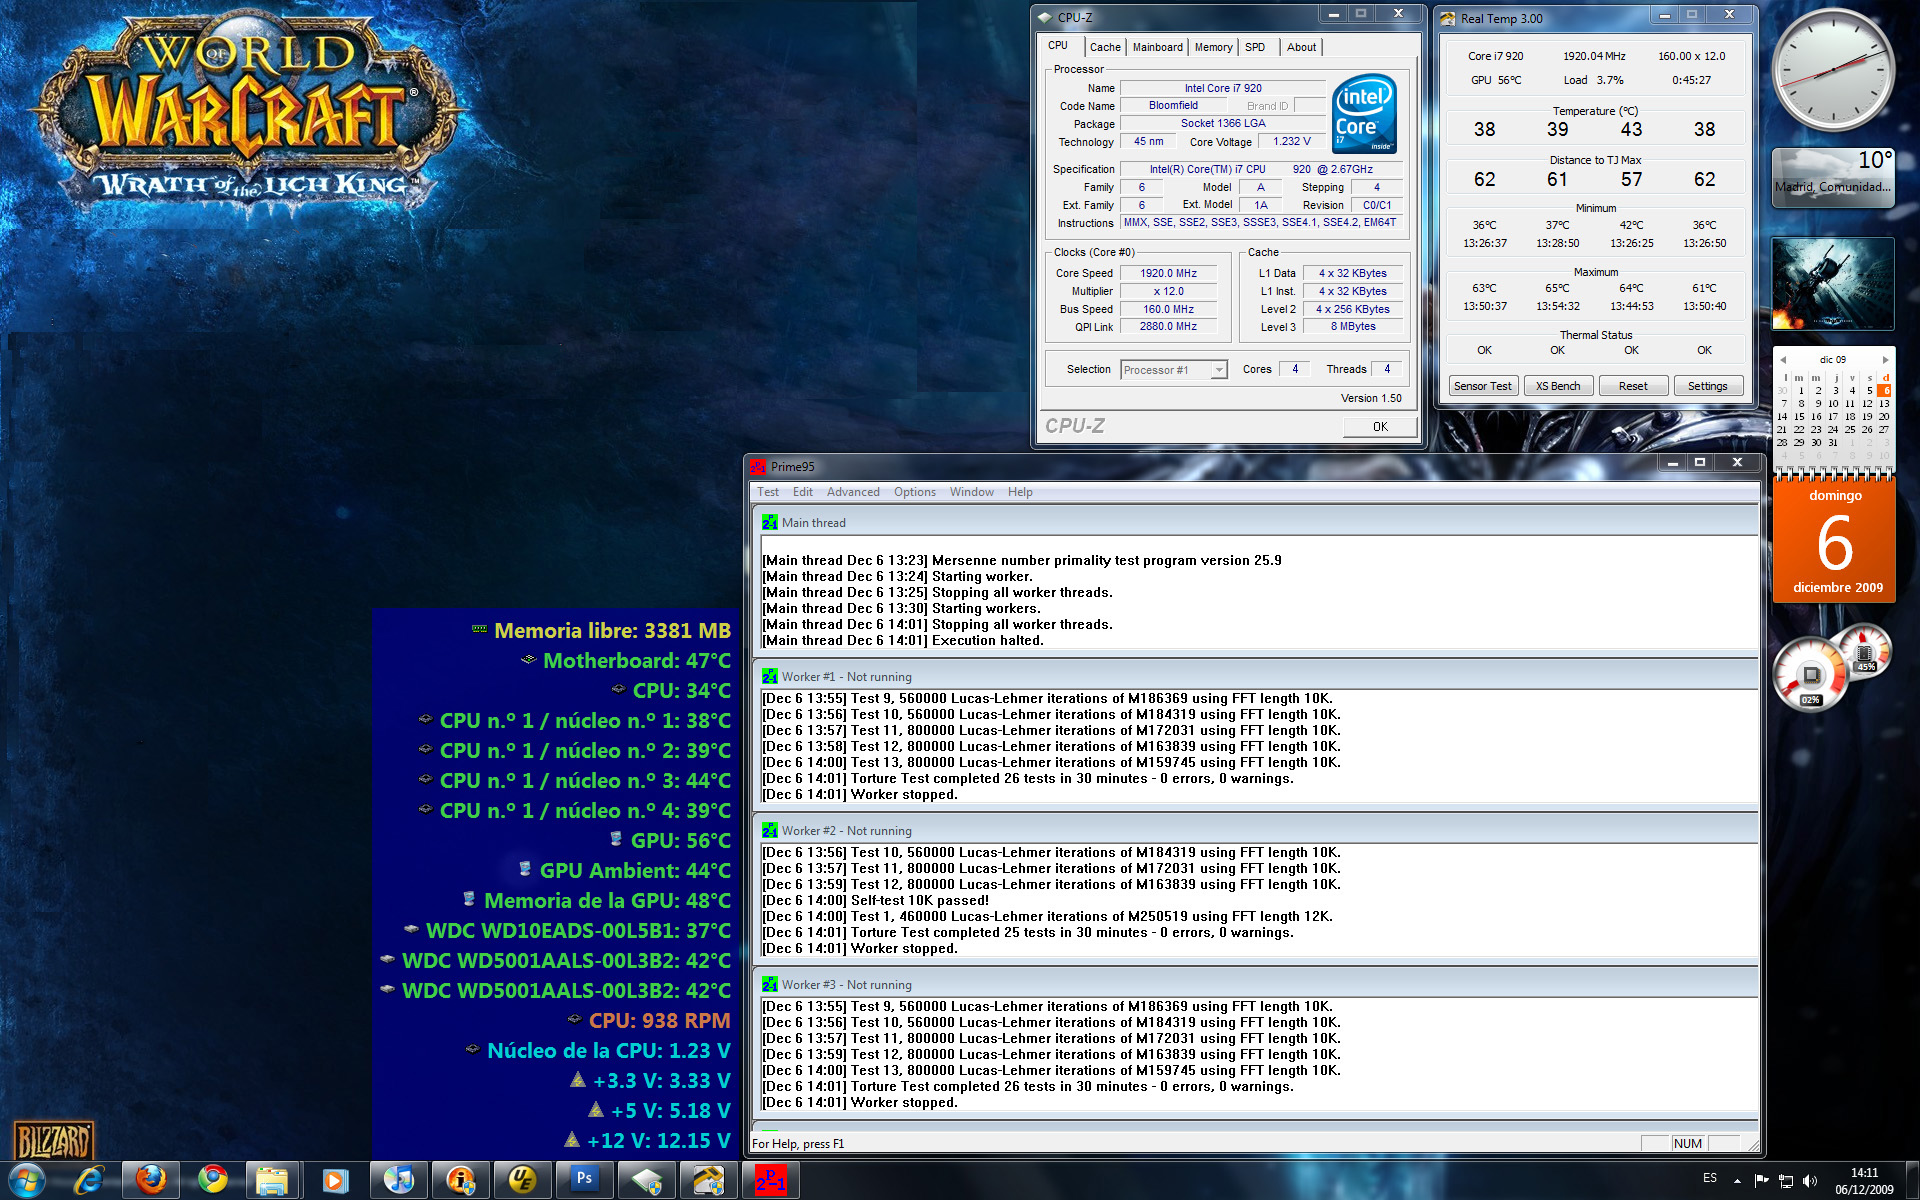Open the Processor #1 selection dropdown
The height and width of the screenshot is (1200, 1920).
[x=1174, y=370]
